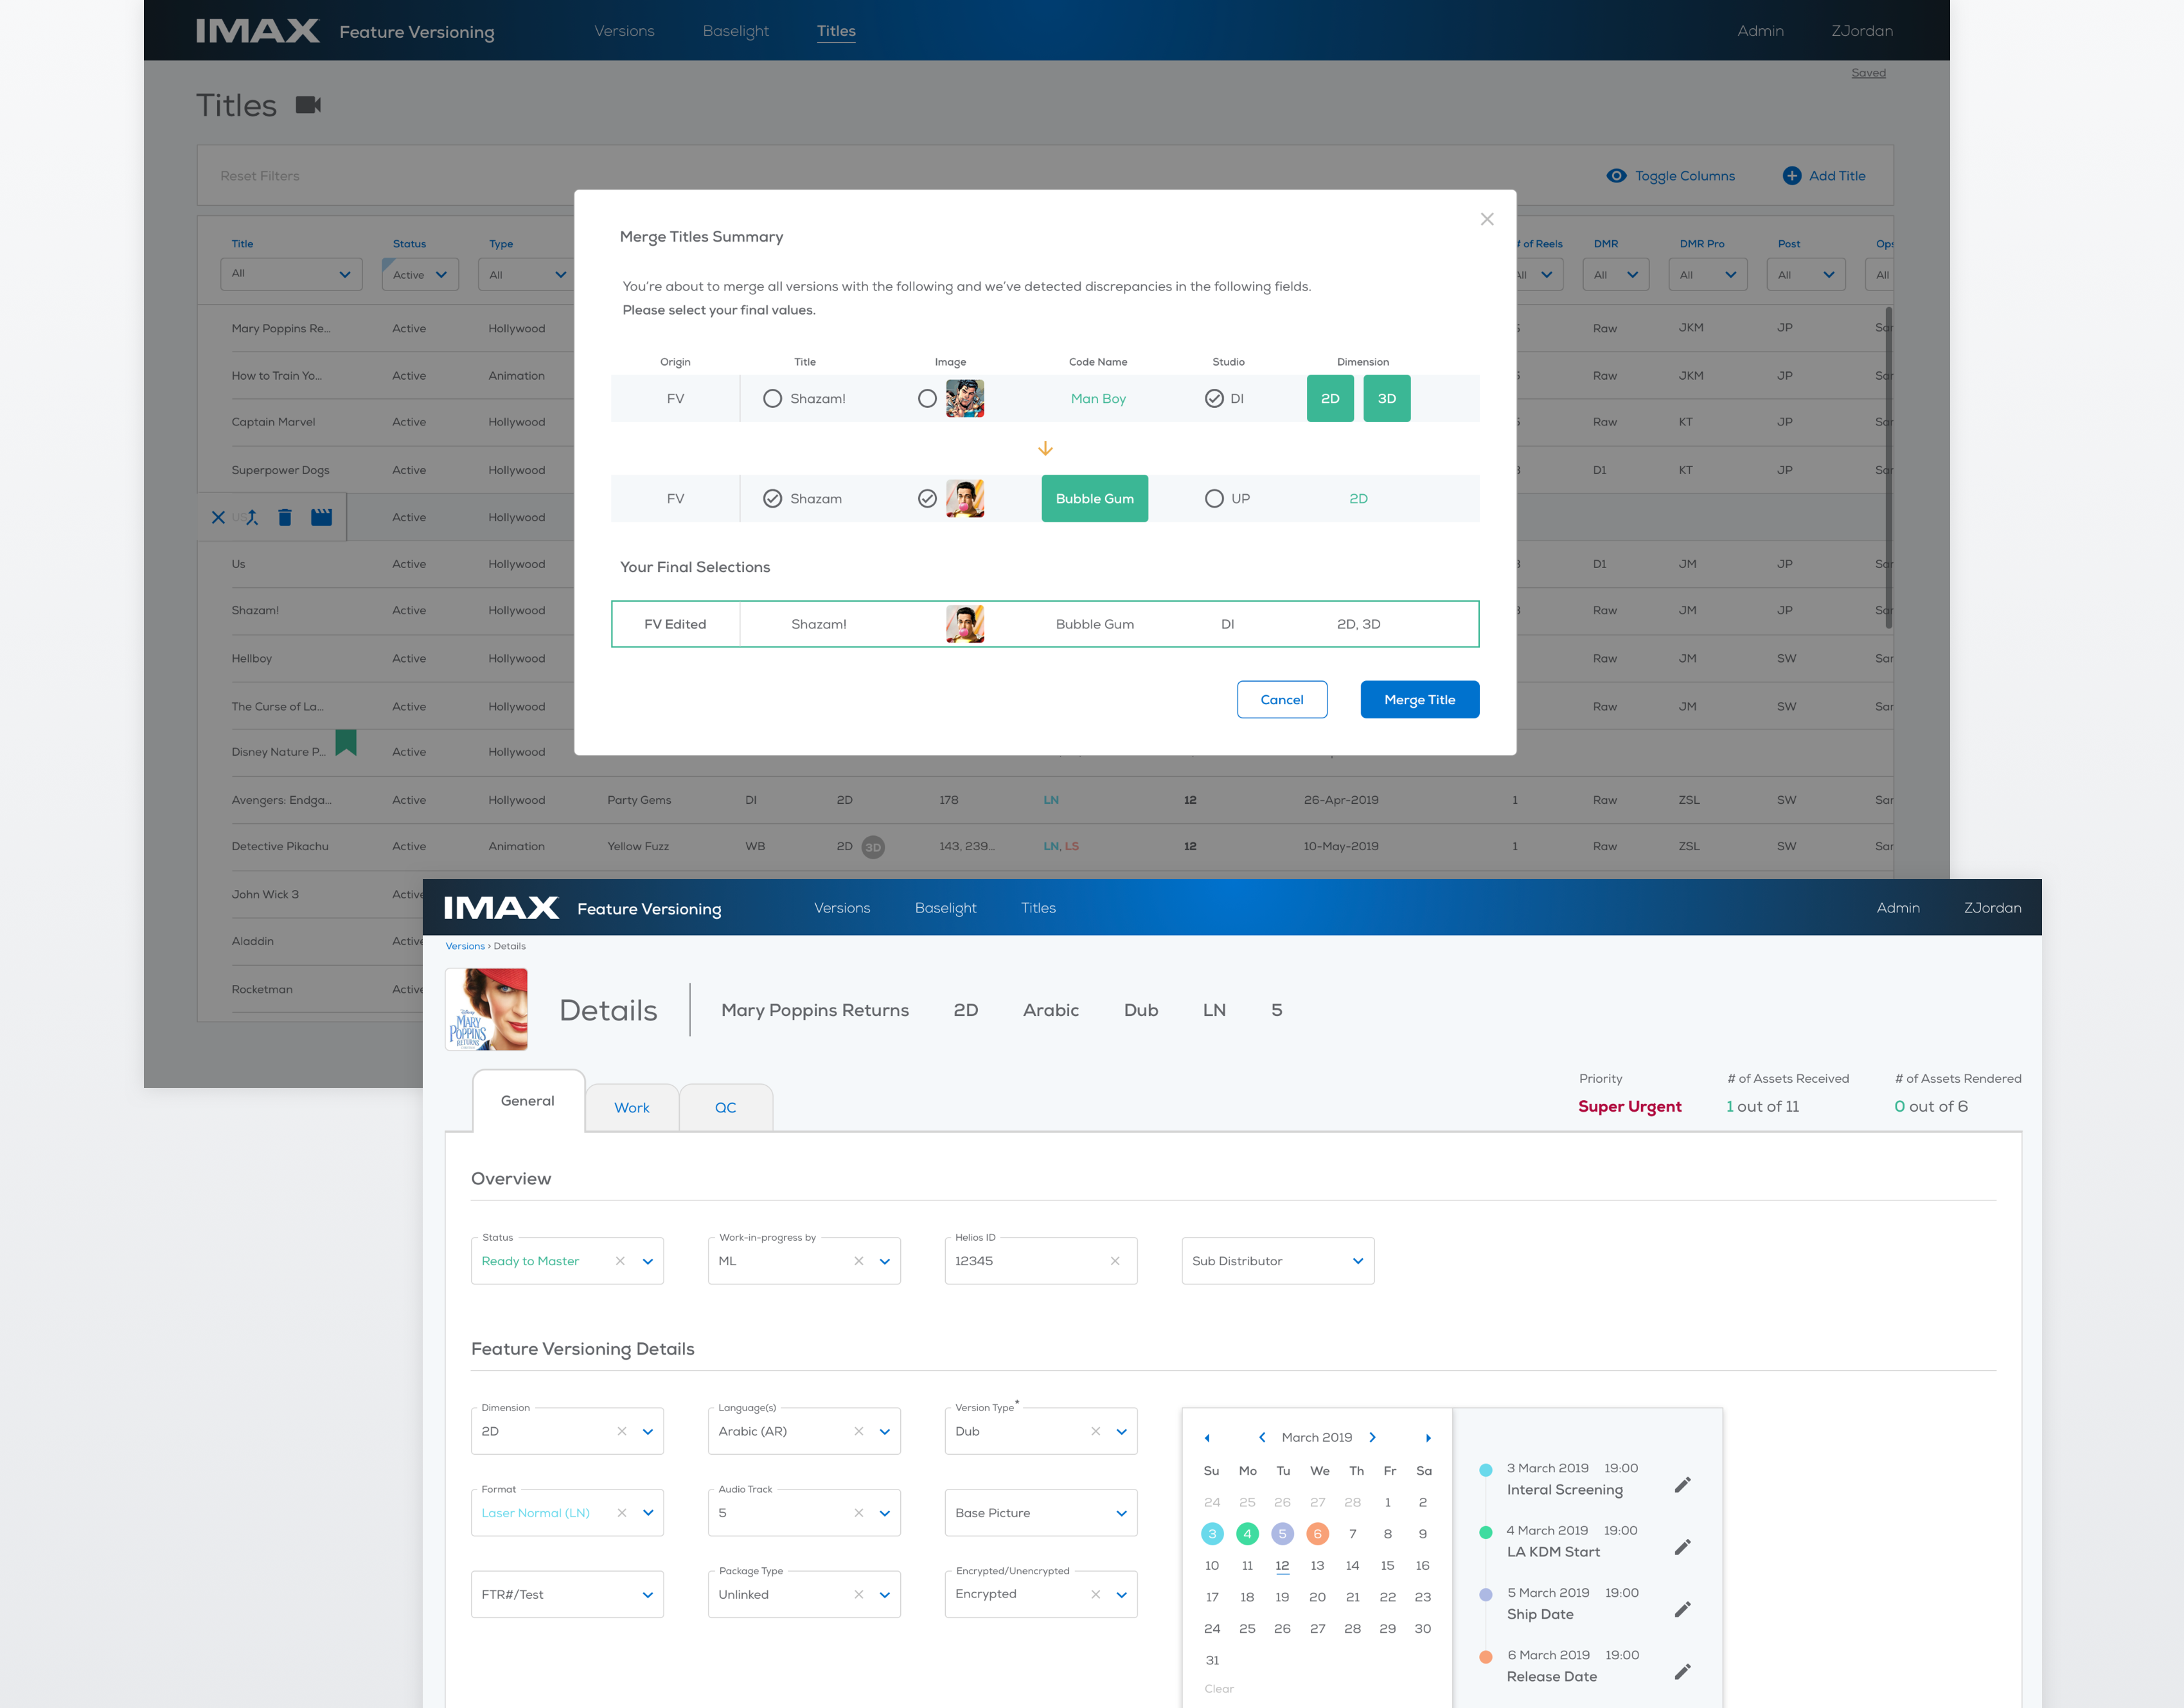Clear the Version Type selection
2184x1708 pixels.
pyautogui.click(x=1096, y=1431)
